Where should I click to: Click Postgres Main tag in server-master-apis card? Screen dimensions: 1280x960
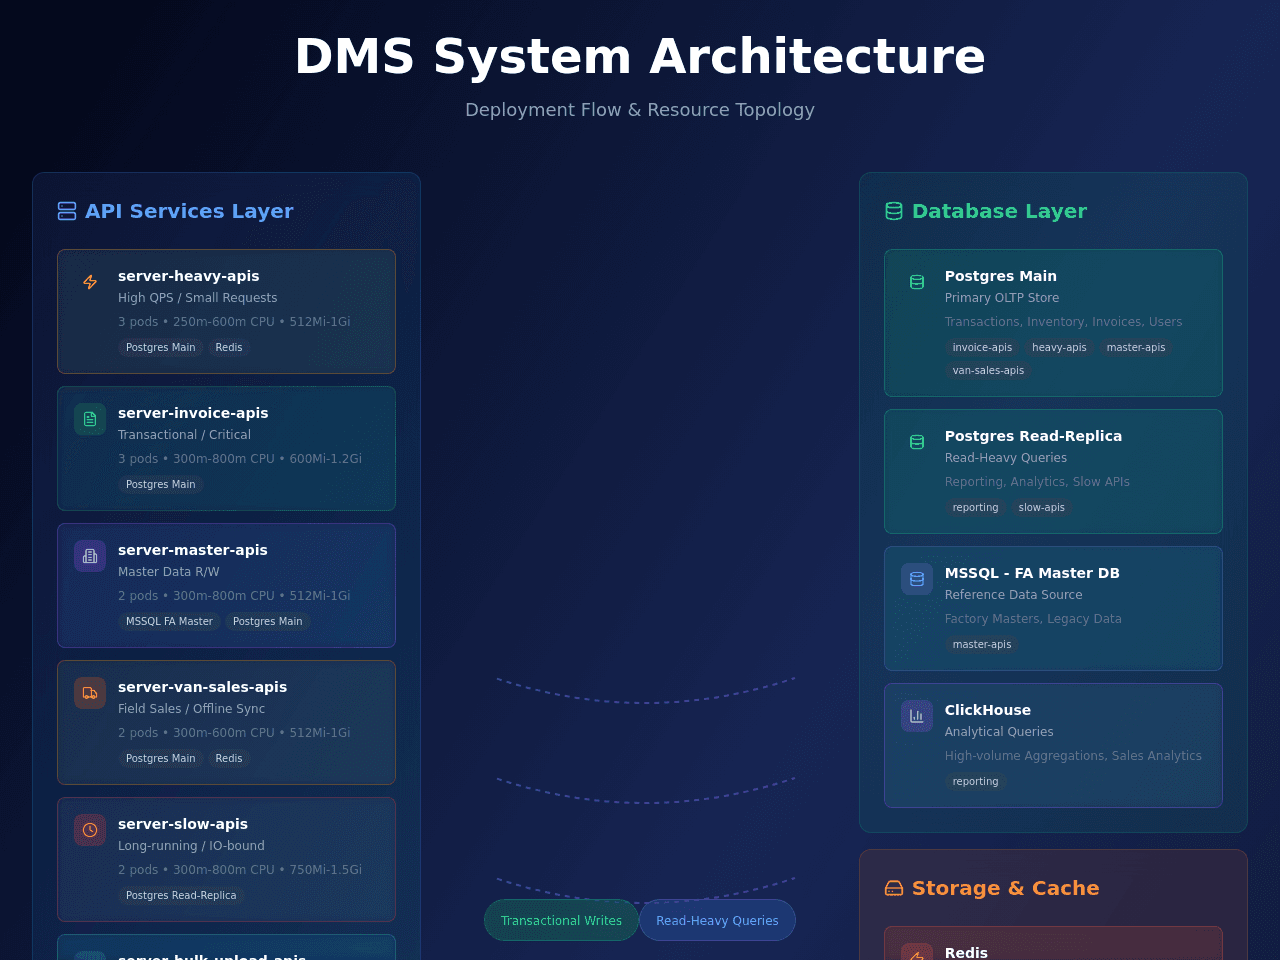click(x=268, y=622)
